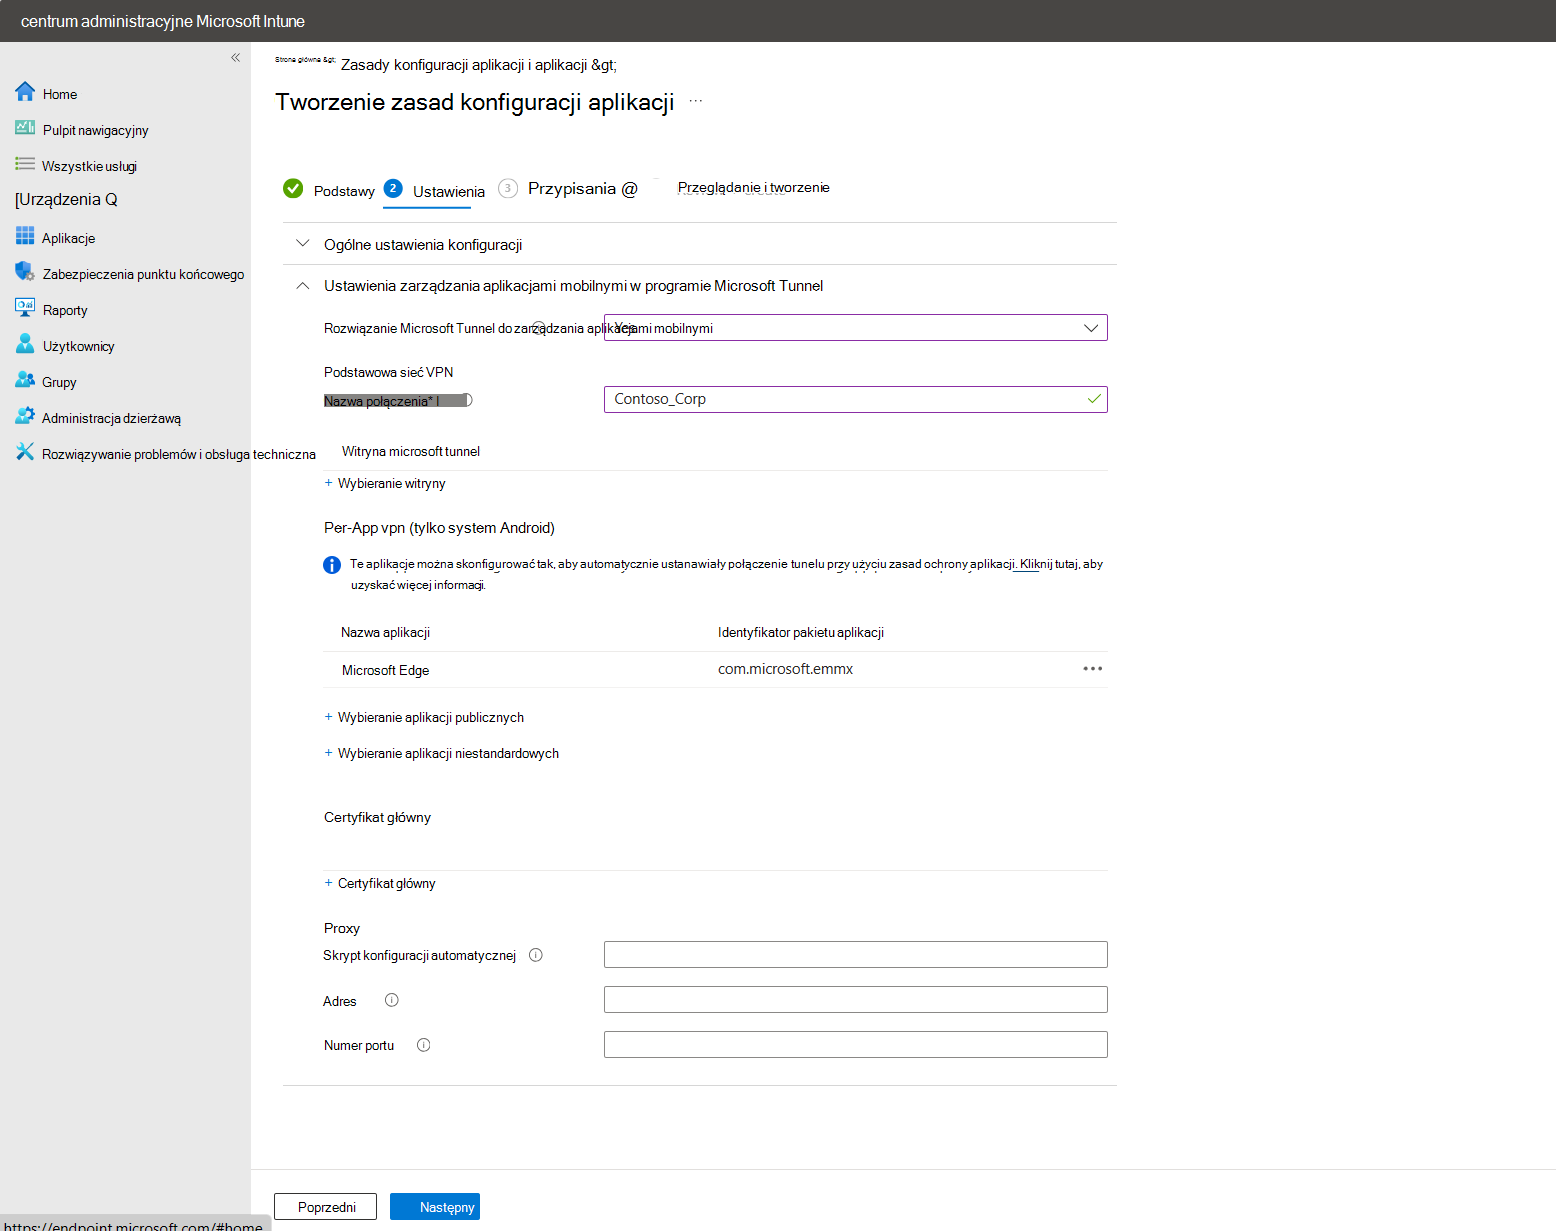This screenshot has height=1231, width=1558.
Task: Click the Administracja dzierżawą gear icon
Action: (25, 416)
